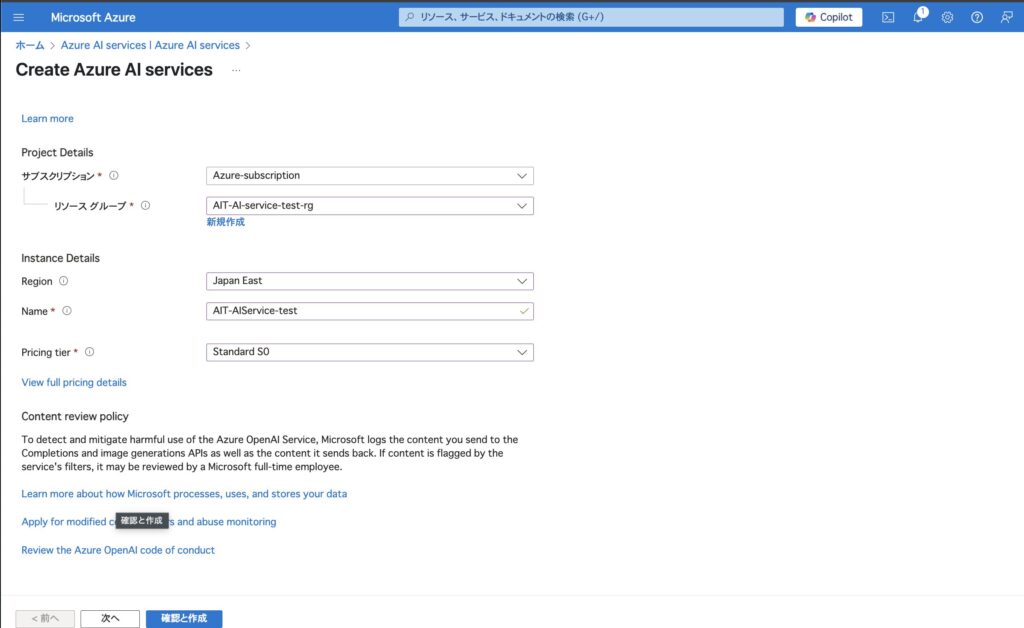
Task: Click the info icon next to サブスクリプション
Action: (x=114, y=176)
